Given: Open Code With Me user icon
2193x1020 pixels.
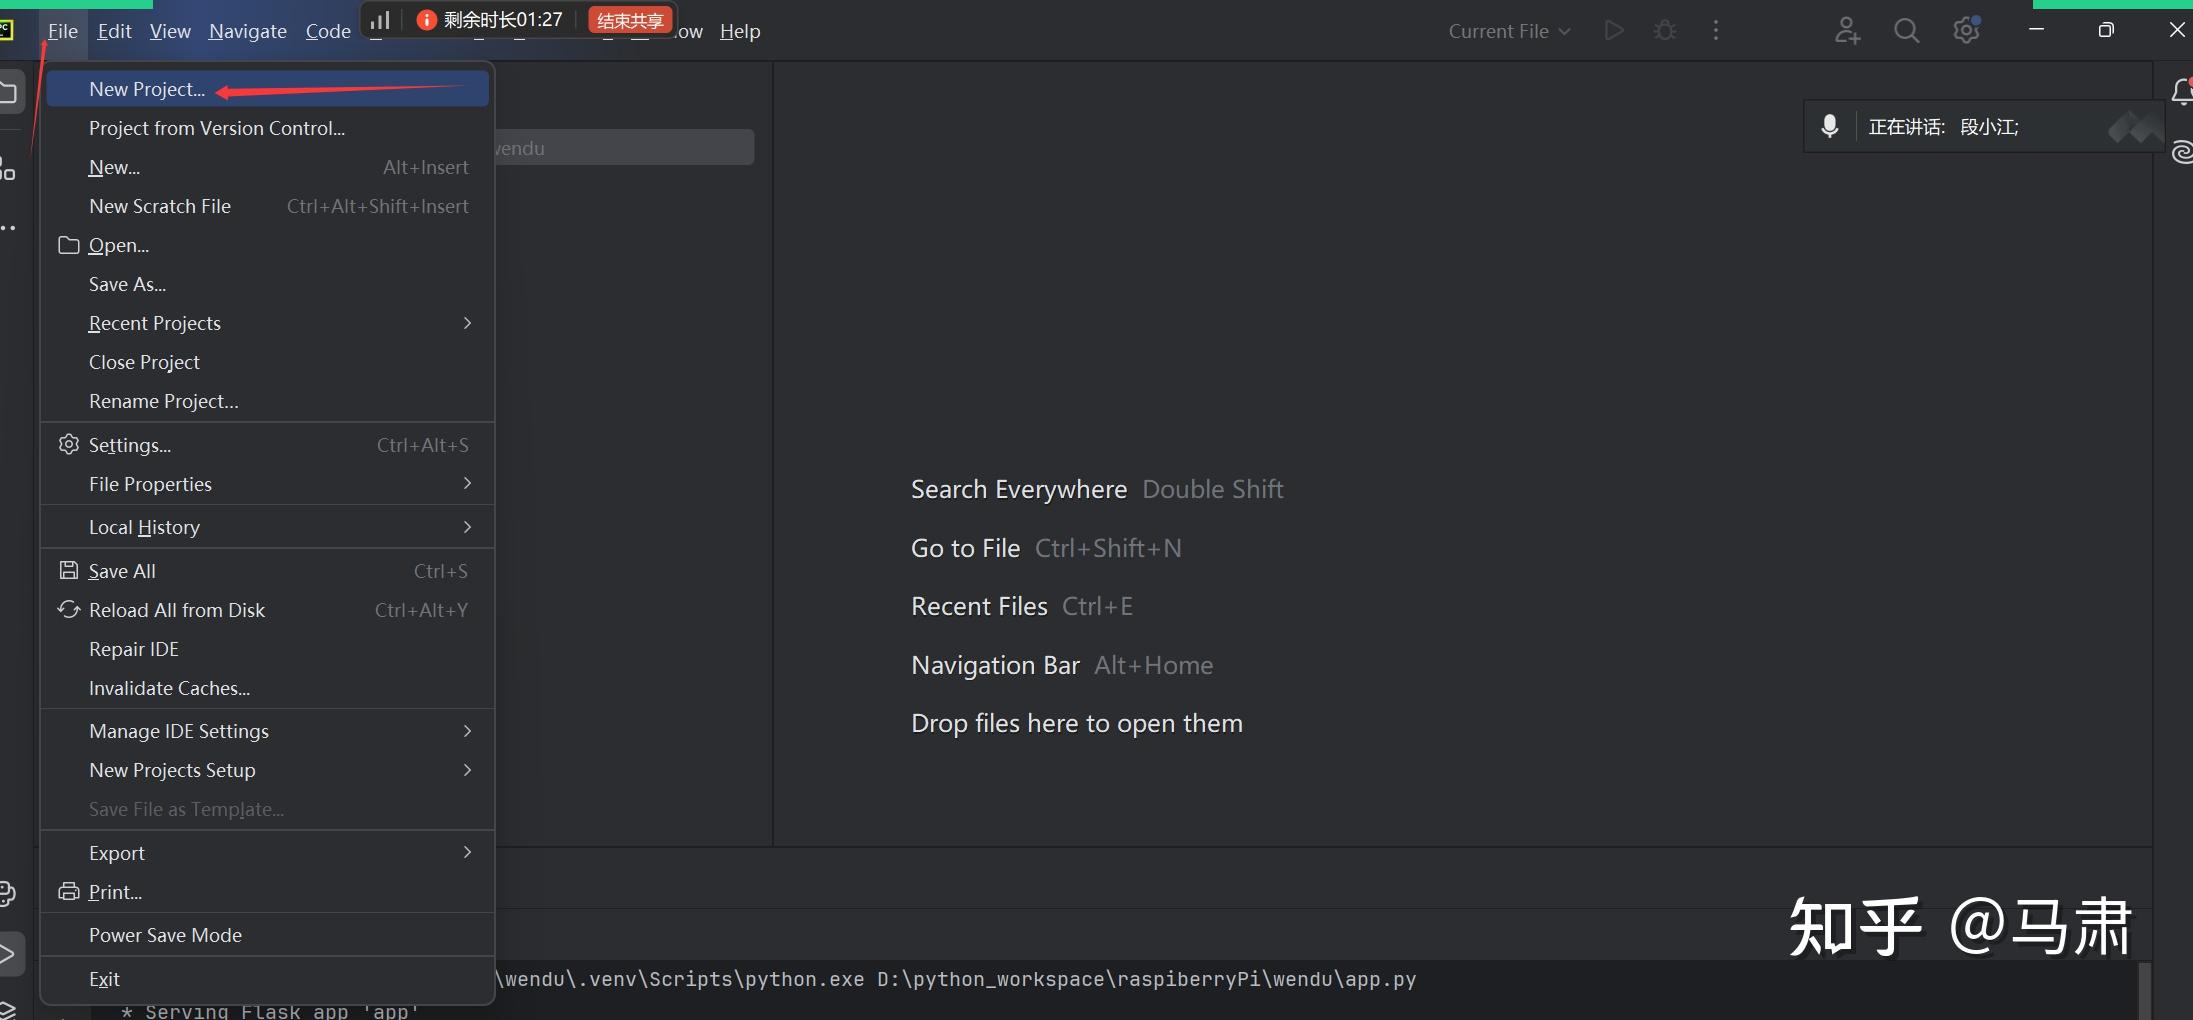Looking at the screenshot, I should point(1846,31).
